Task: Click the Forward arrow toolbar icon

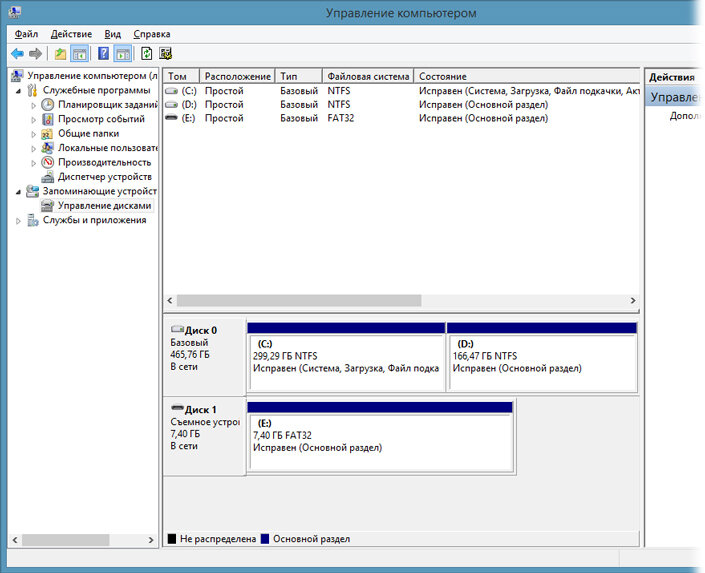Action: click(35, 54)
